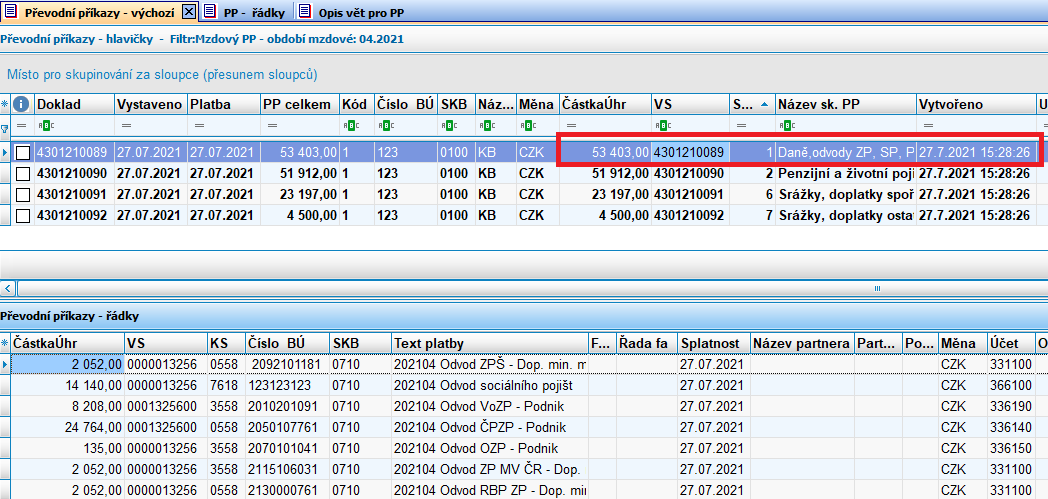Select VS cell 4301210091
Screen dimensions: 1048x499
click(x=690, y=194)
